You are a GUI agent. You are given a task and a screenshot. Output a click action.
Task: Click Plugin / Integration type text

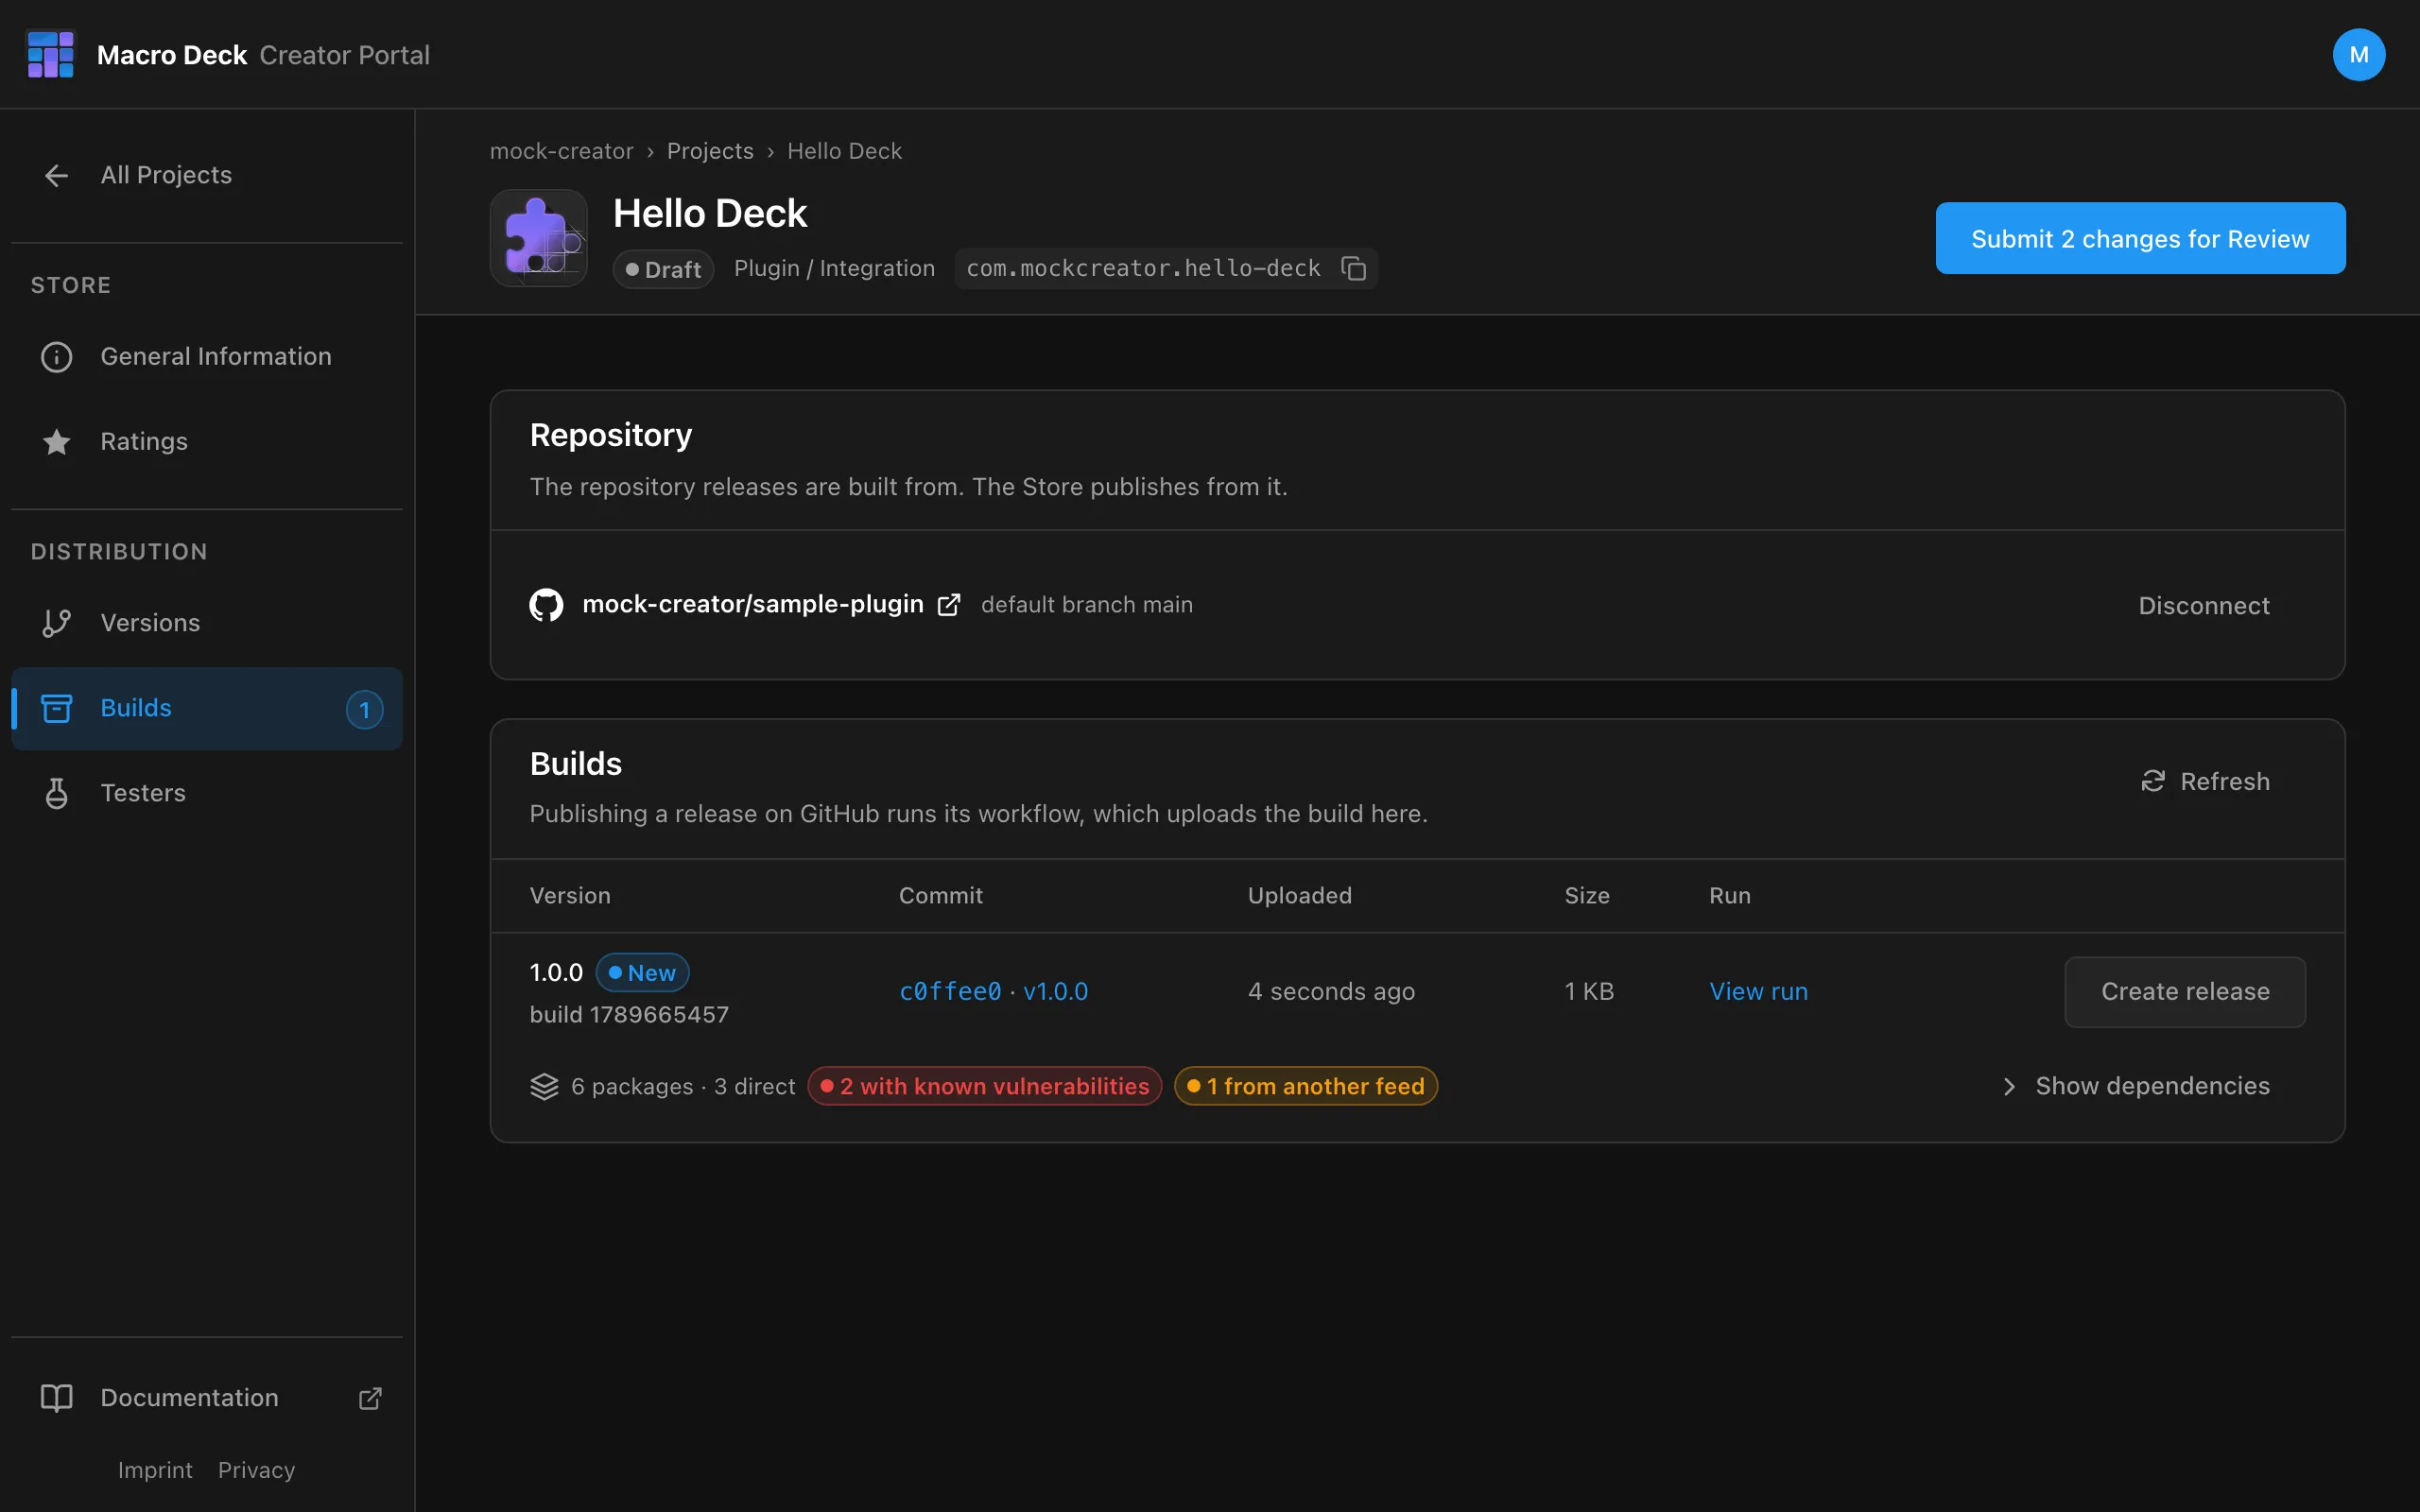tap(834, 268)
